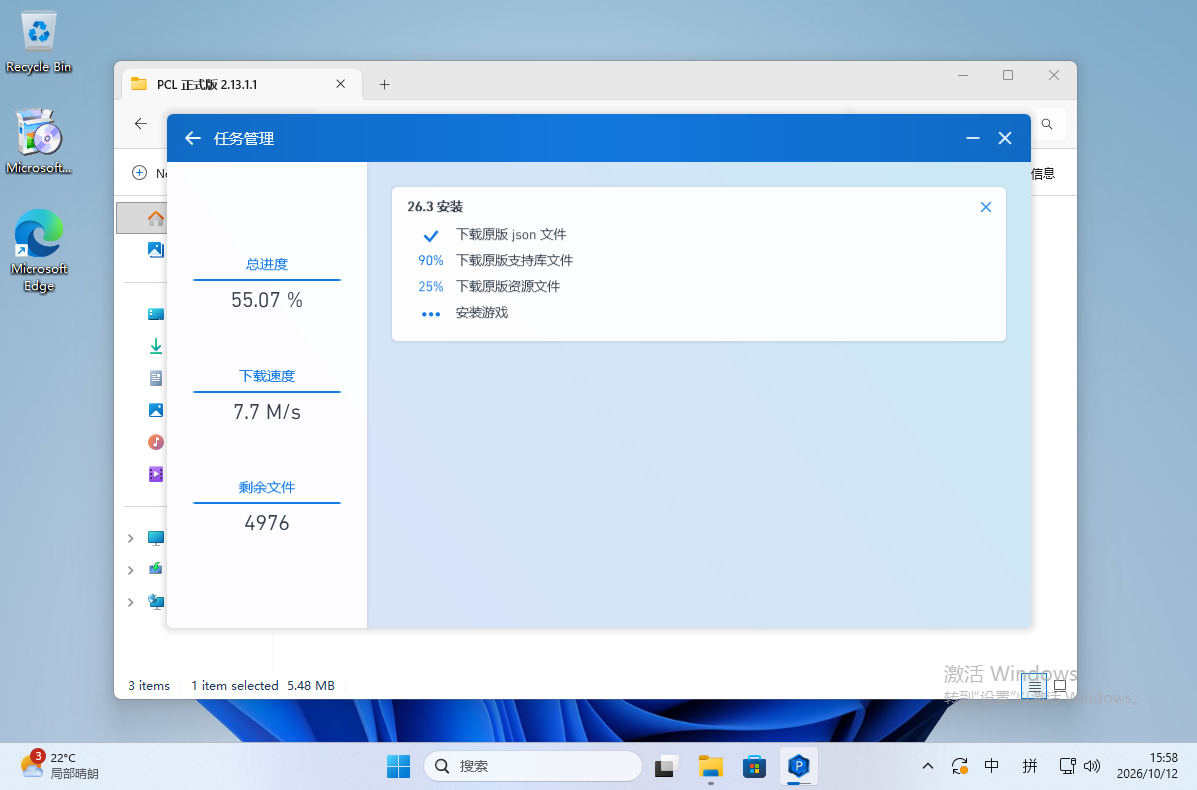Open the Home icon in the Explorer sidebar
The image size is (1197, 790).
(x=156, y=218)
